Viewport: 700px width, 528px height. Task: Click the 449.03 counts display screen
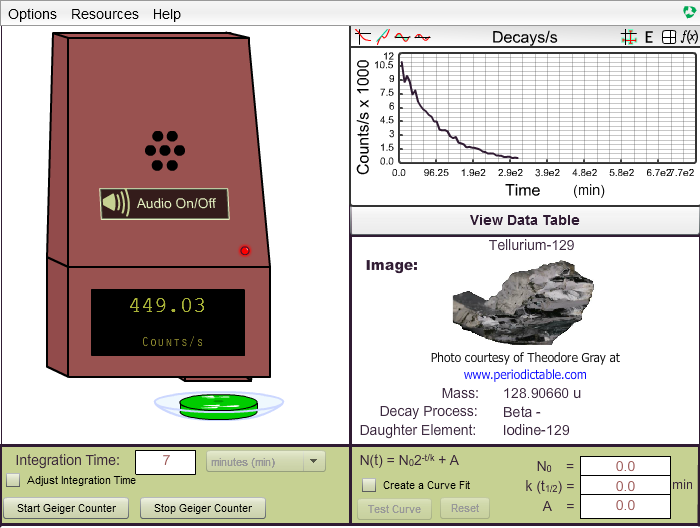[x=168, y=322]
